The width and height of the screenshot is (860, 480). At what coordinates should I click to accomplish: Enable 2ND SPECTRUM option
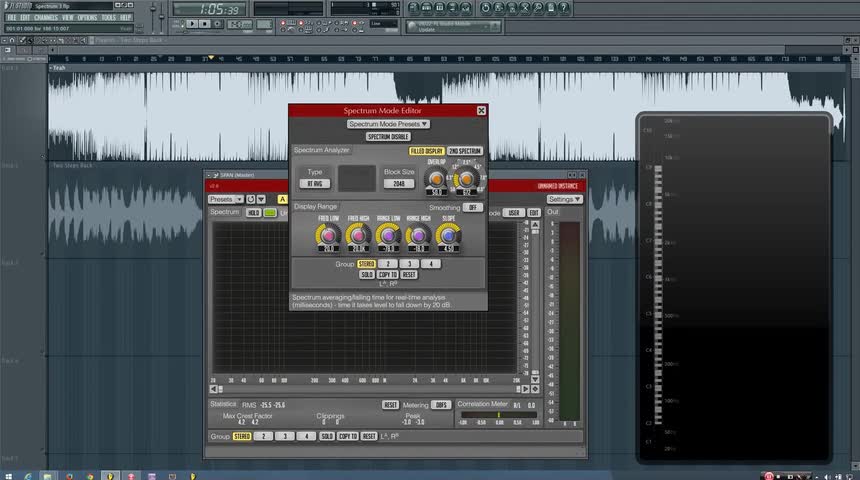click(465, 151)
